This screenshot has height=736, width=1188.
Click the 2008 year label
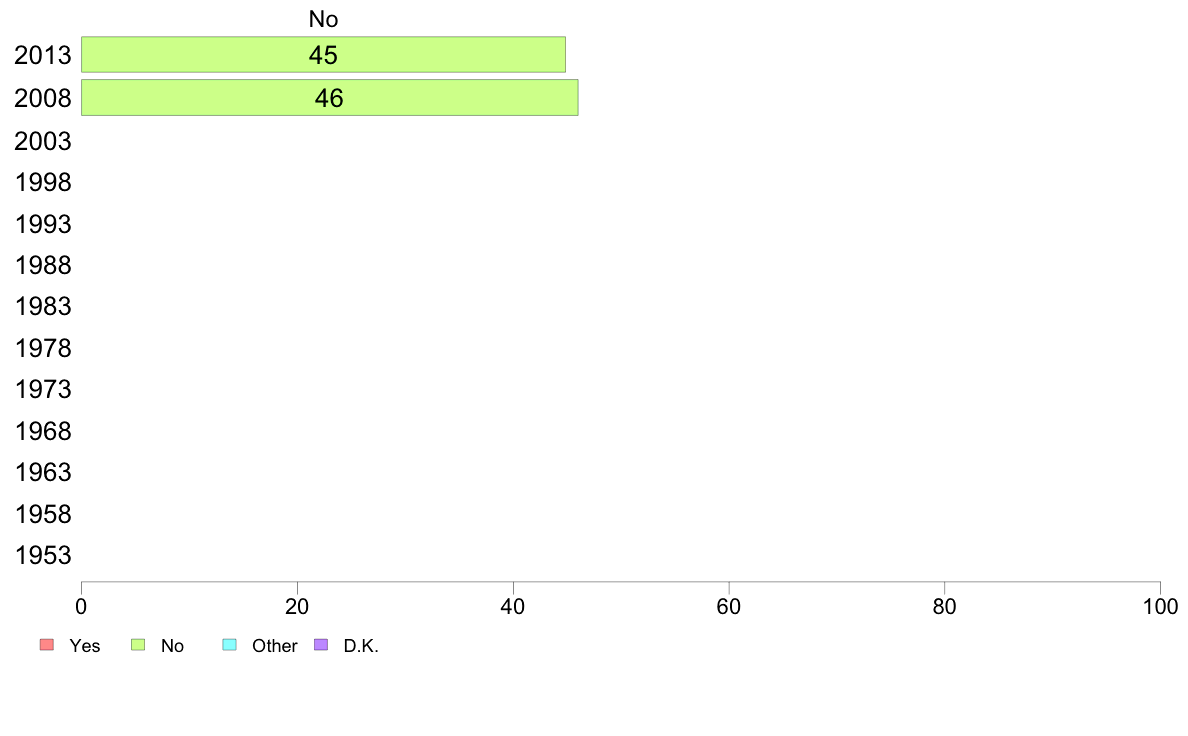42,99
